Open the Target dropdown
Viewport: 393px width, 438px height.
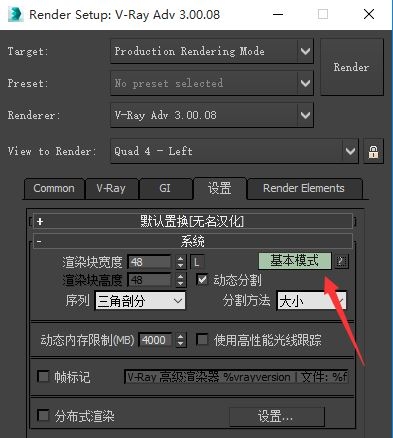tap(212, 51)
